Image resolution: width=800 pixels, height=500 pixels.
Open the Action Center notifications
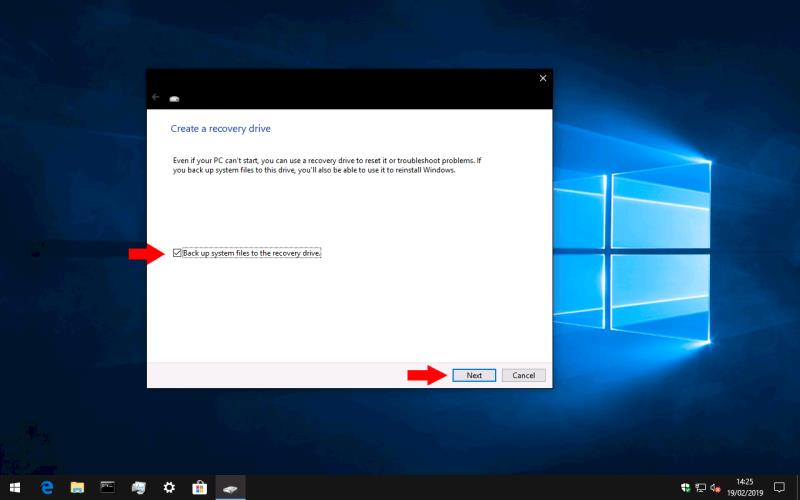[x=779, y=488]
